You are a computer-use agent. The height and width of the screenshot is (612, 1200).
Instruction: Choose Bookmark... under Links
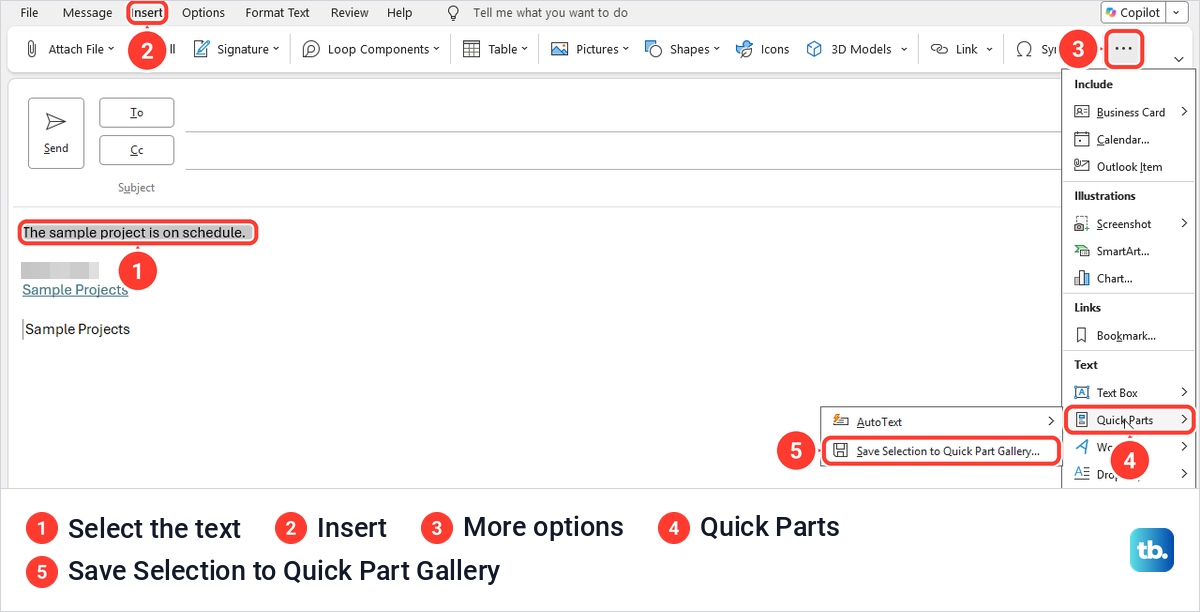1130,336
